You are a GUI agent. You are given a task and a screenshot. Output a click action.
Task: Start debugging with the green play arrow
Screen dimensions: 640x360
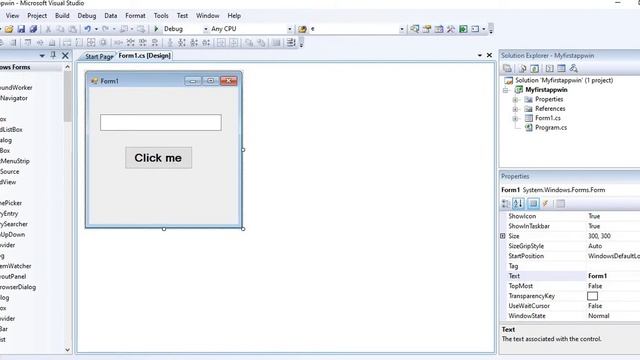(x=156, y=29)
